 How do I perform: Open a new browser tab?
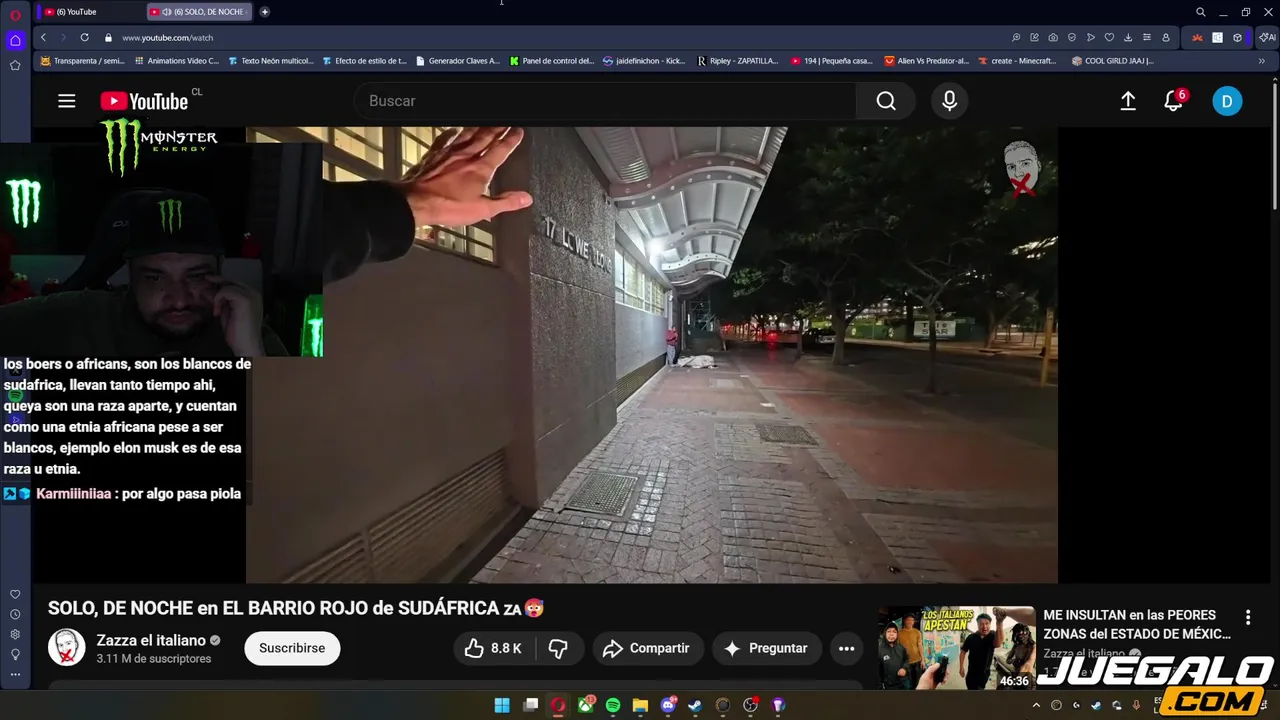click(265, 12)
